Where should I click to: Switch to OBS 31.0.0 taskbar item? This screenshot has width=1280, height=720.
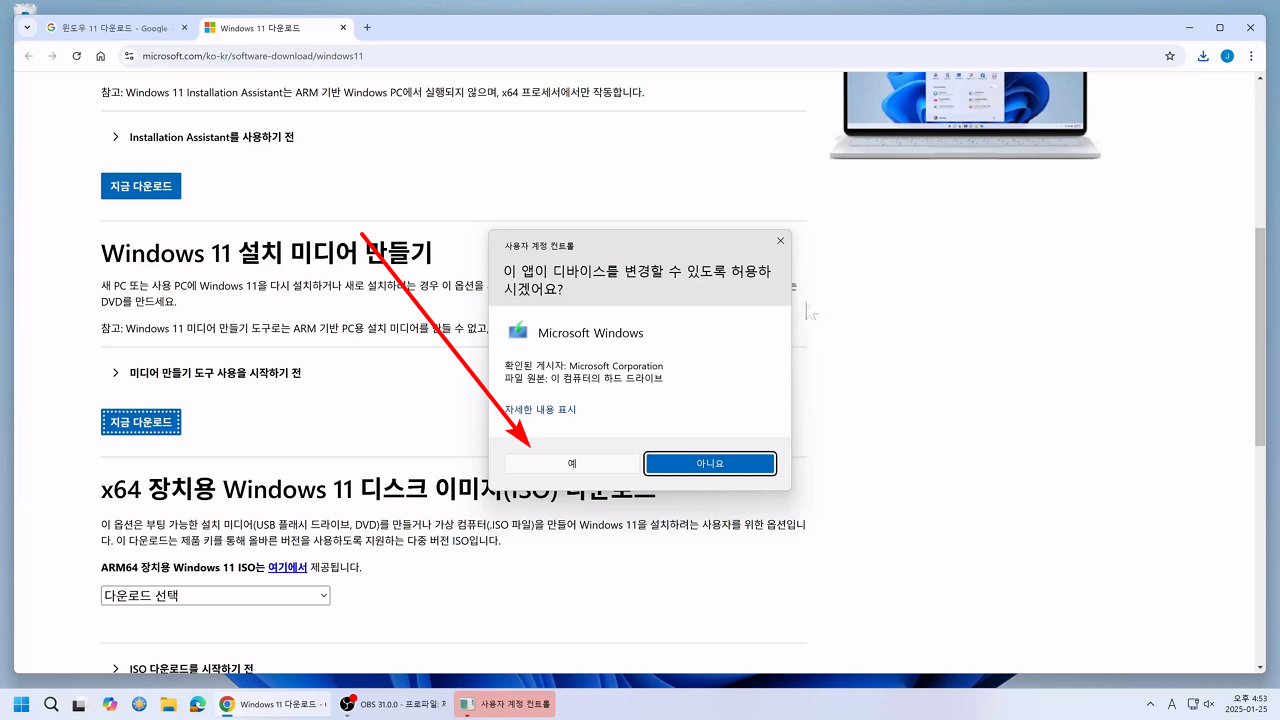coord(393,704)
